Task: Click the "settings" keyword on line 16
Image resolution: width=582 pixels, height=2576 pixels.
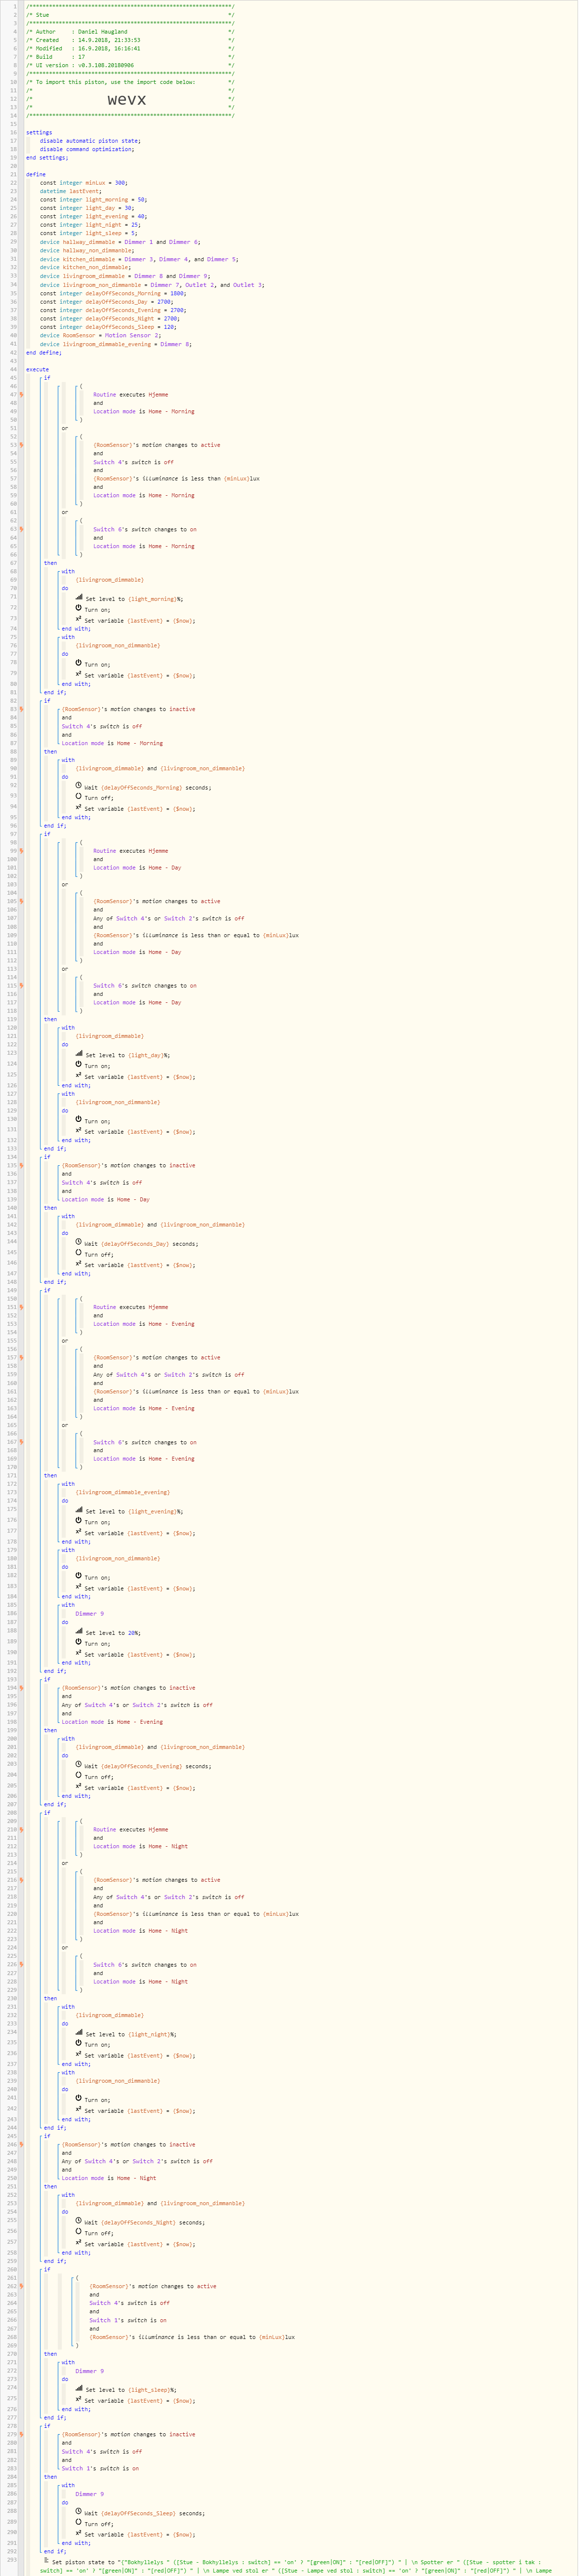Action: (x=39, y=132)
